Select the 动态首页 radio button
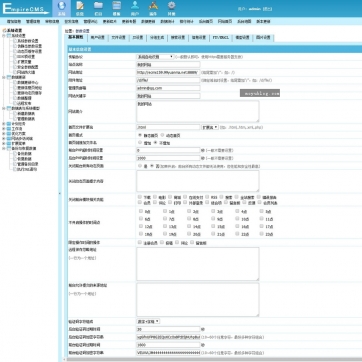The width and height of the screenshot is (362, 362). [x=162, y=135]
